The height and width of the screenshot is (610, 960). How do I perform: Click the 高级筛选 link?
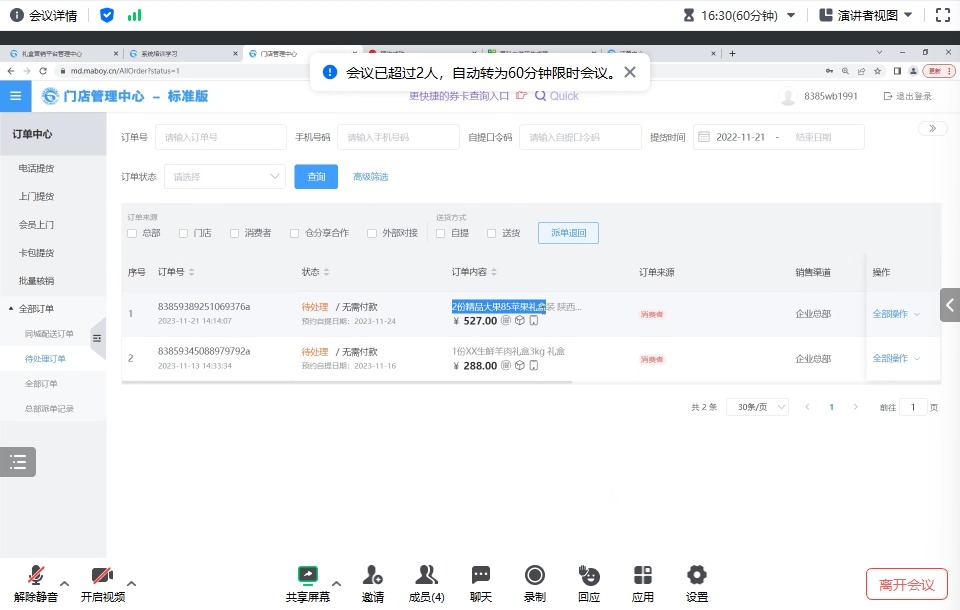(x=370, y=177)
